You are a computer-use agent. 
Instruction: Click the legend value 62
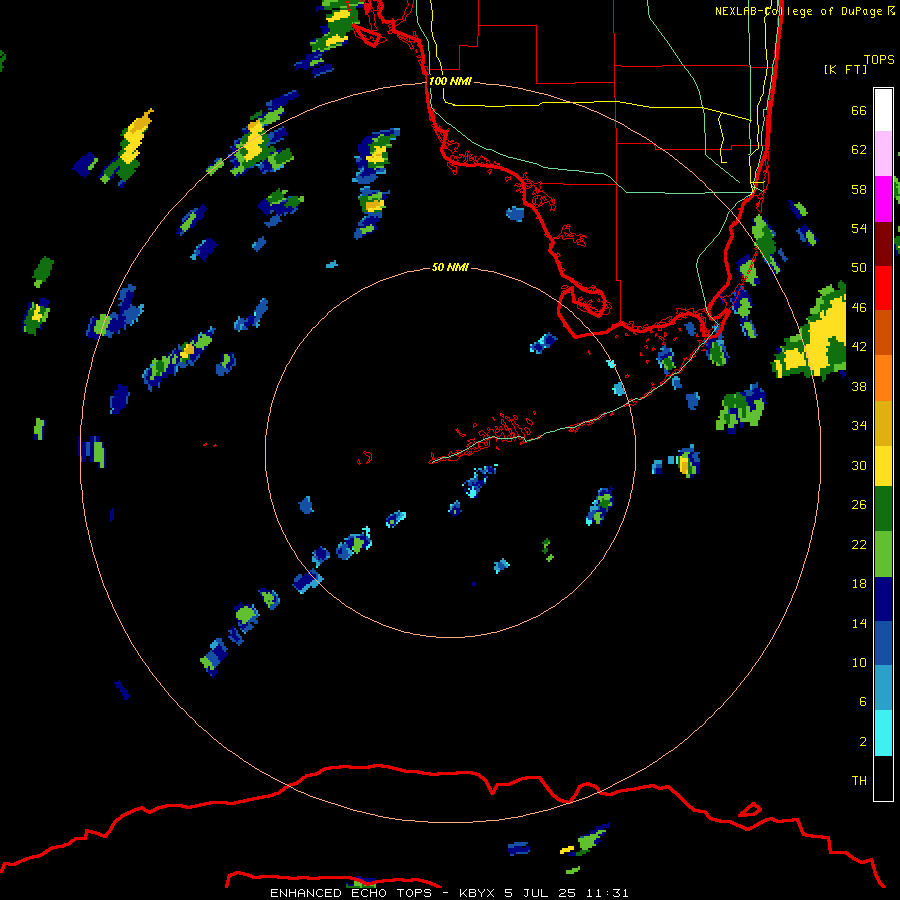pos(859,150)
